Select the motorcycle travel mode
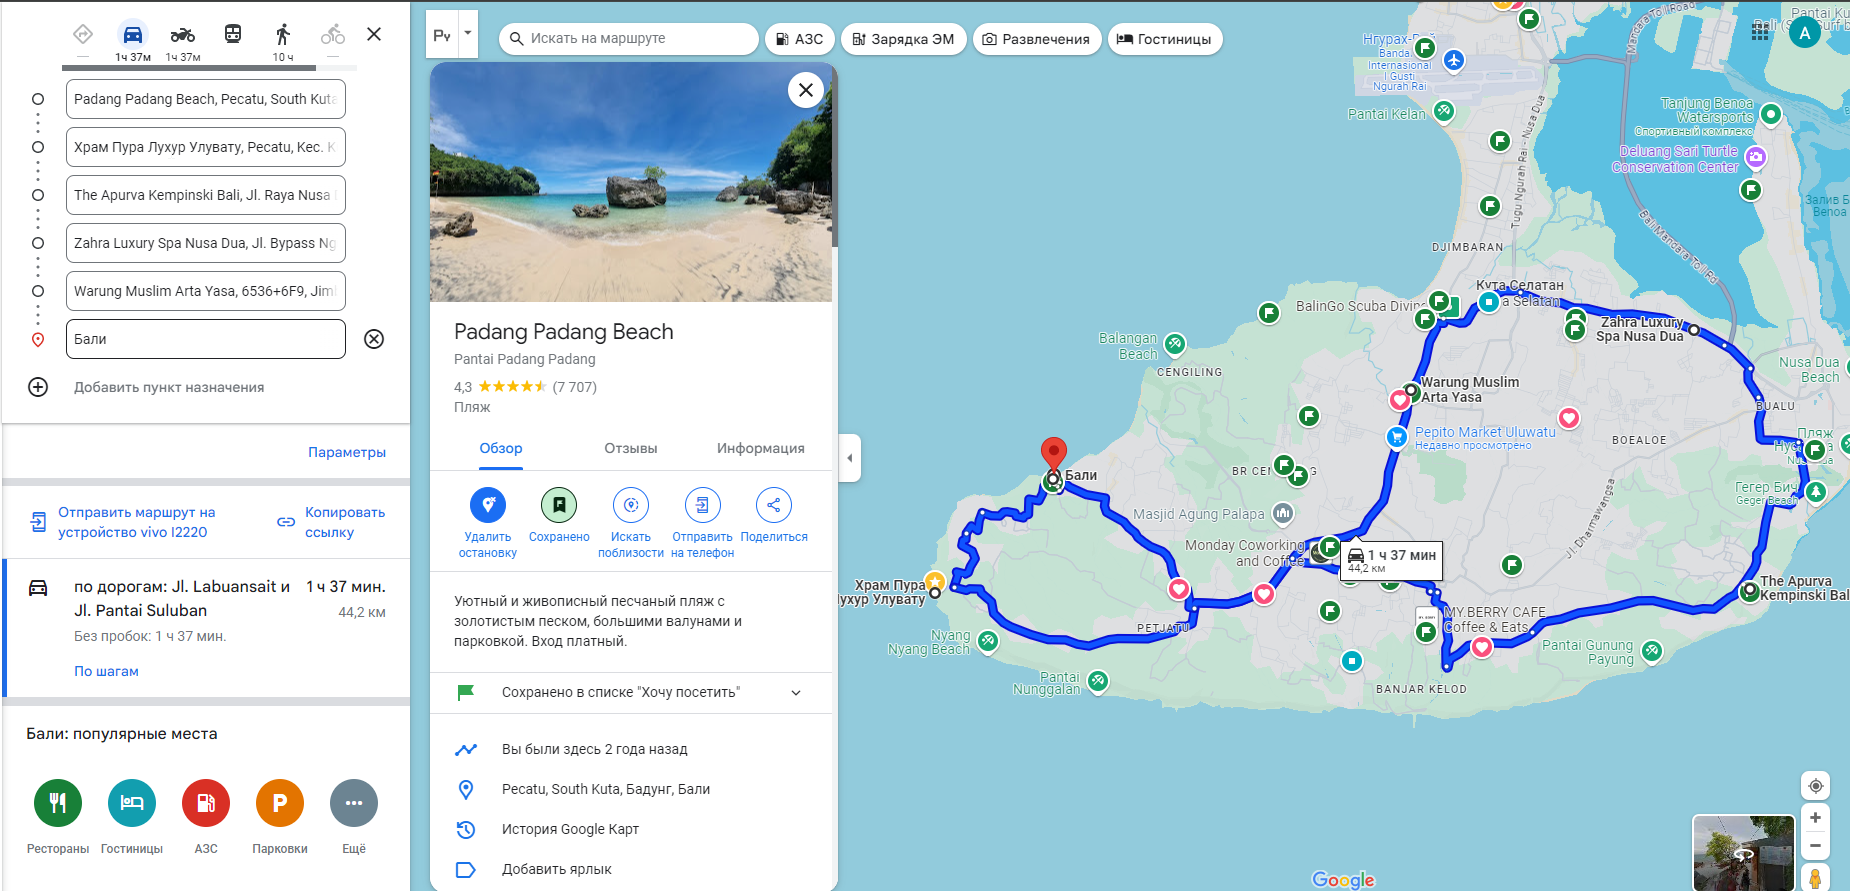Screen dimensions: 1850x891 183,37
